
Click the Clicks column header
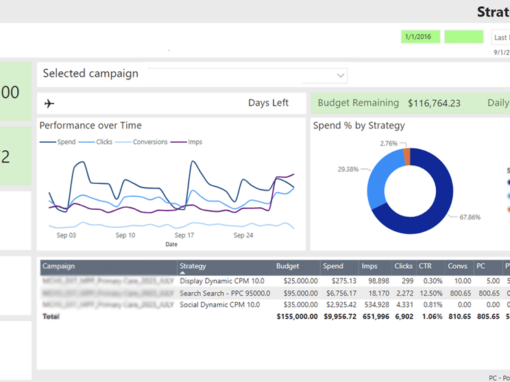[403, 266]
